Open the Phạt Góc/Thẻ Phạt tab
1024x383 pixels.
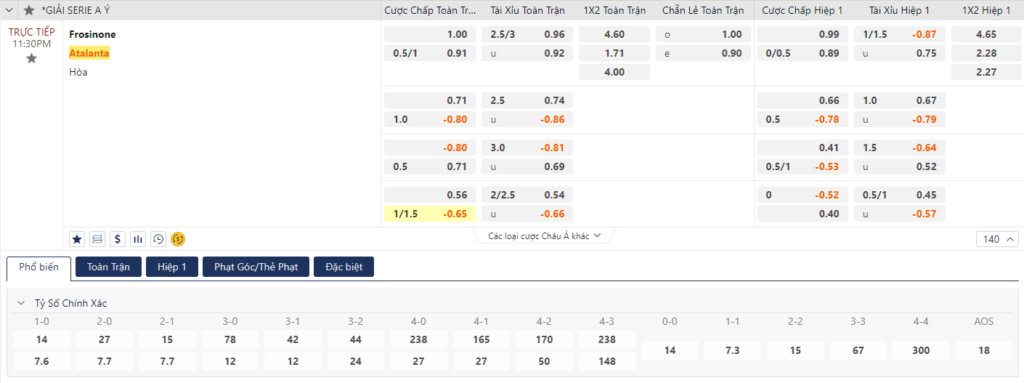click(x=255, y=267)
